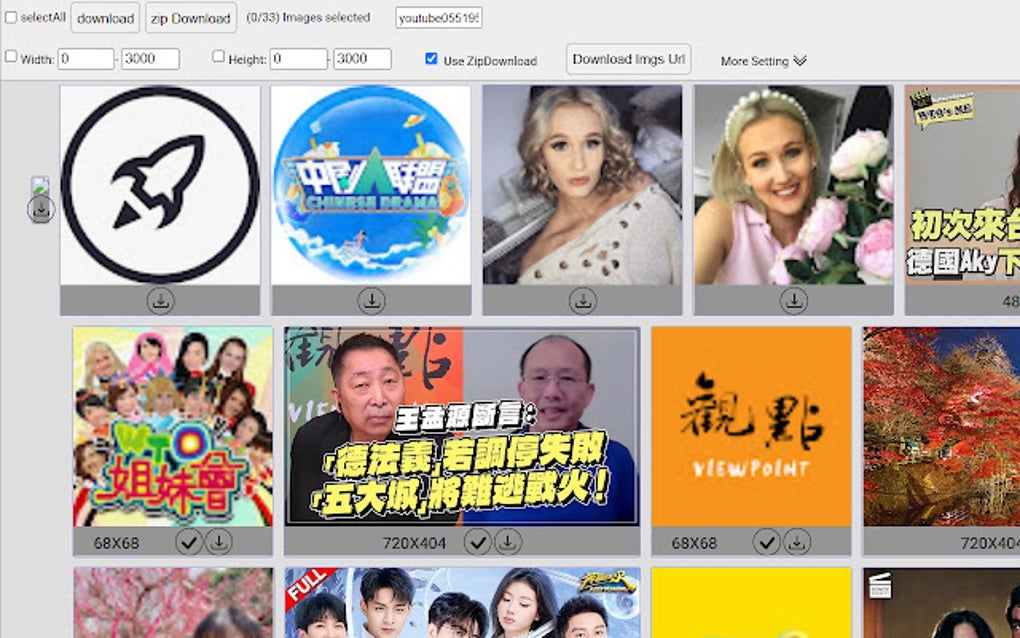The height and width of the screenshot is (638, 1020).
Task: Select the 720X404 commentary video via checkmark
Action: 477,542
